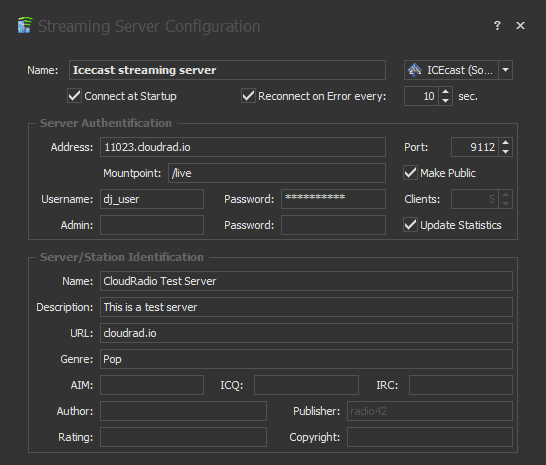Click the station Name field 'CloudRadio Test Server'
The width and height of the screenshot is (546, 465).
[x=306, y=281]
